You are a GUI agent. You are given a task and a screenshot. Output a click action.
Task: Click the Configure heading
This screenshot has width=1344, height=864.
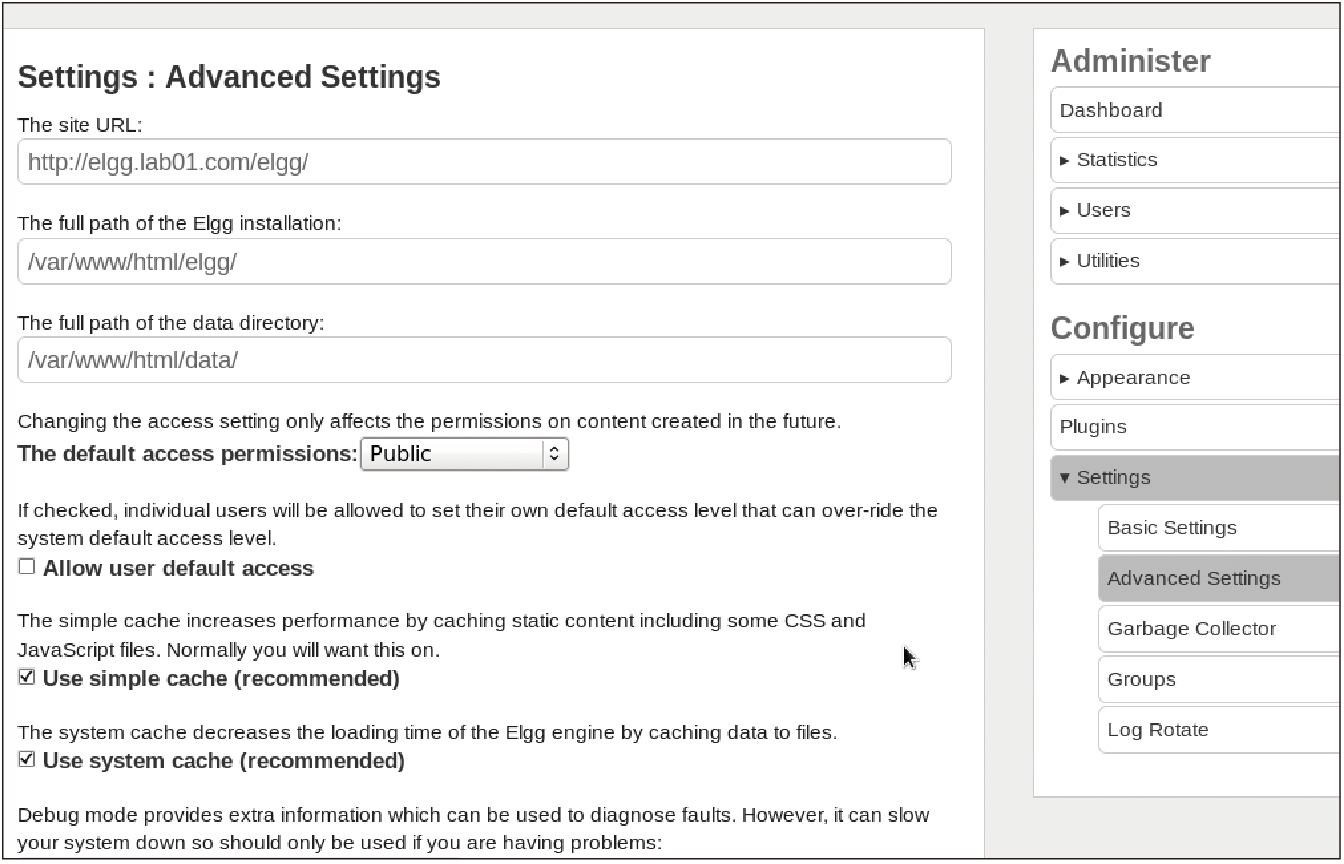click(x=1123, y=329)
